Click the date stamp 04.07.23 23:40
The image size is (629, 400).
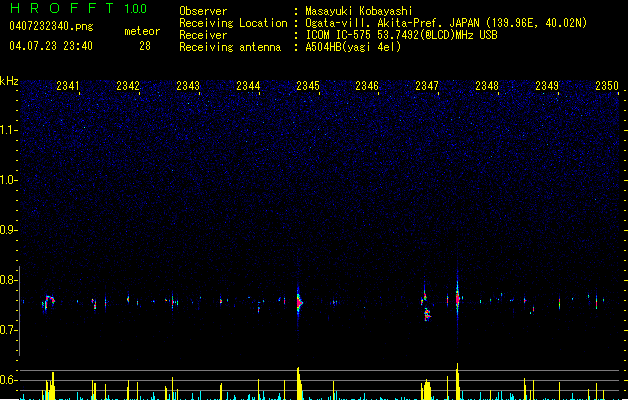point(51,46)
